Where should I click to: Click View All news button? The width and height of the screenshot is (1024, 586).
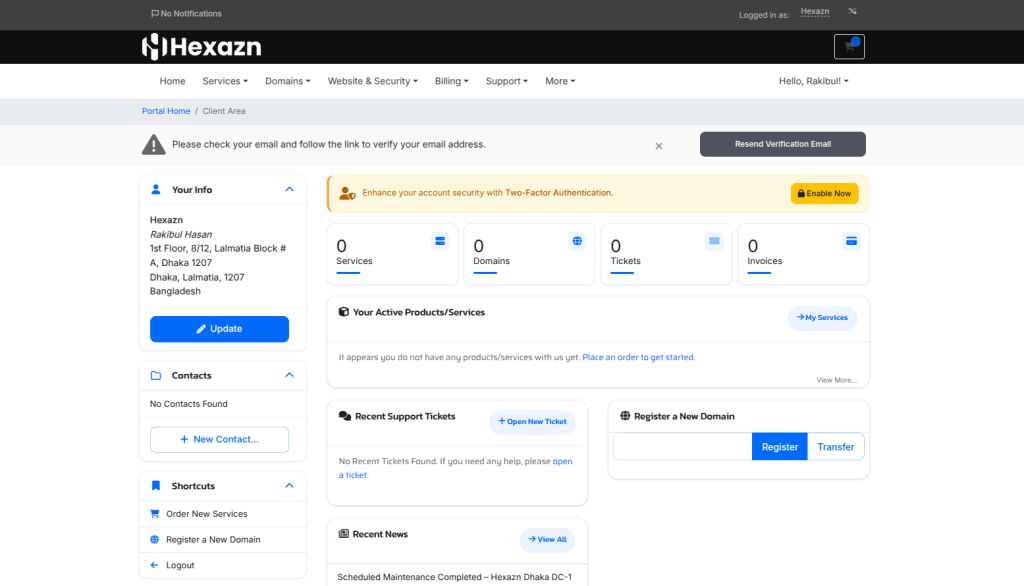547,540
